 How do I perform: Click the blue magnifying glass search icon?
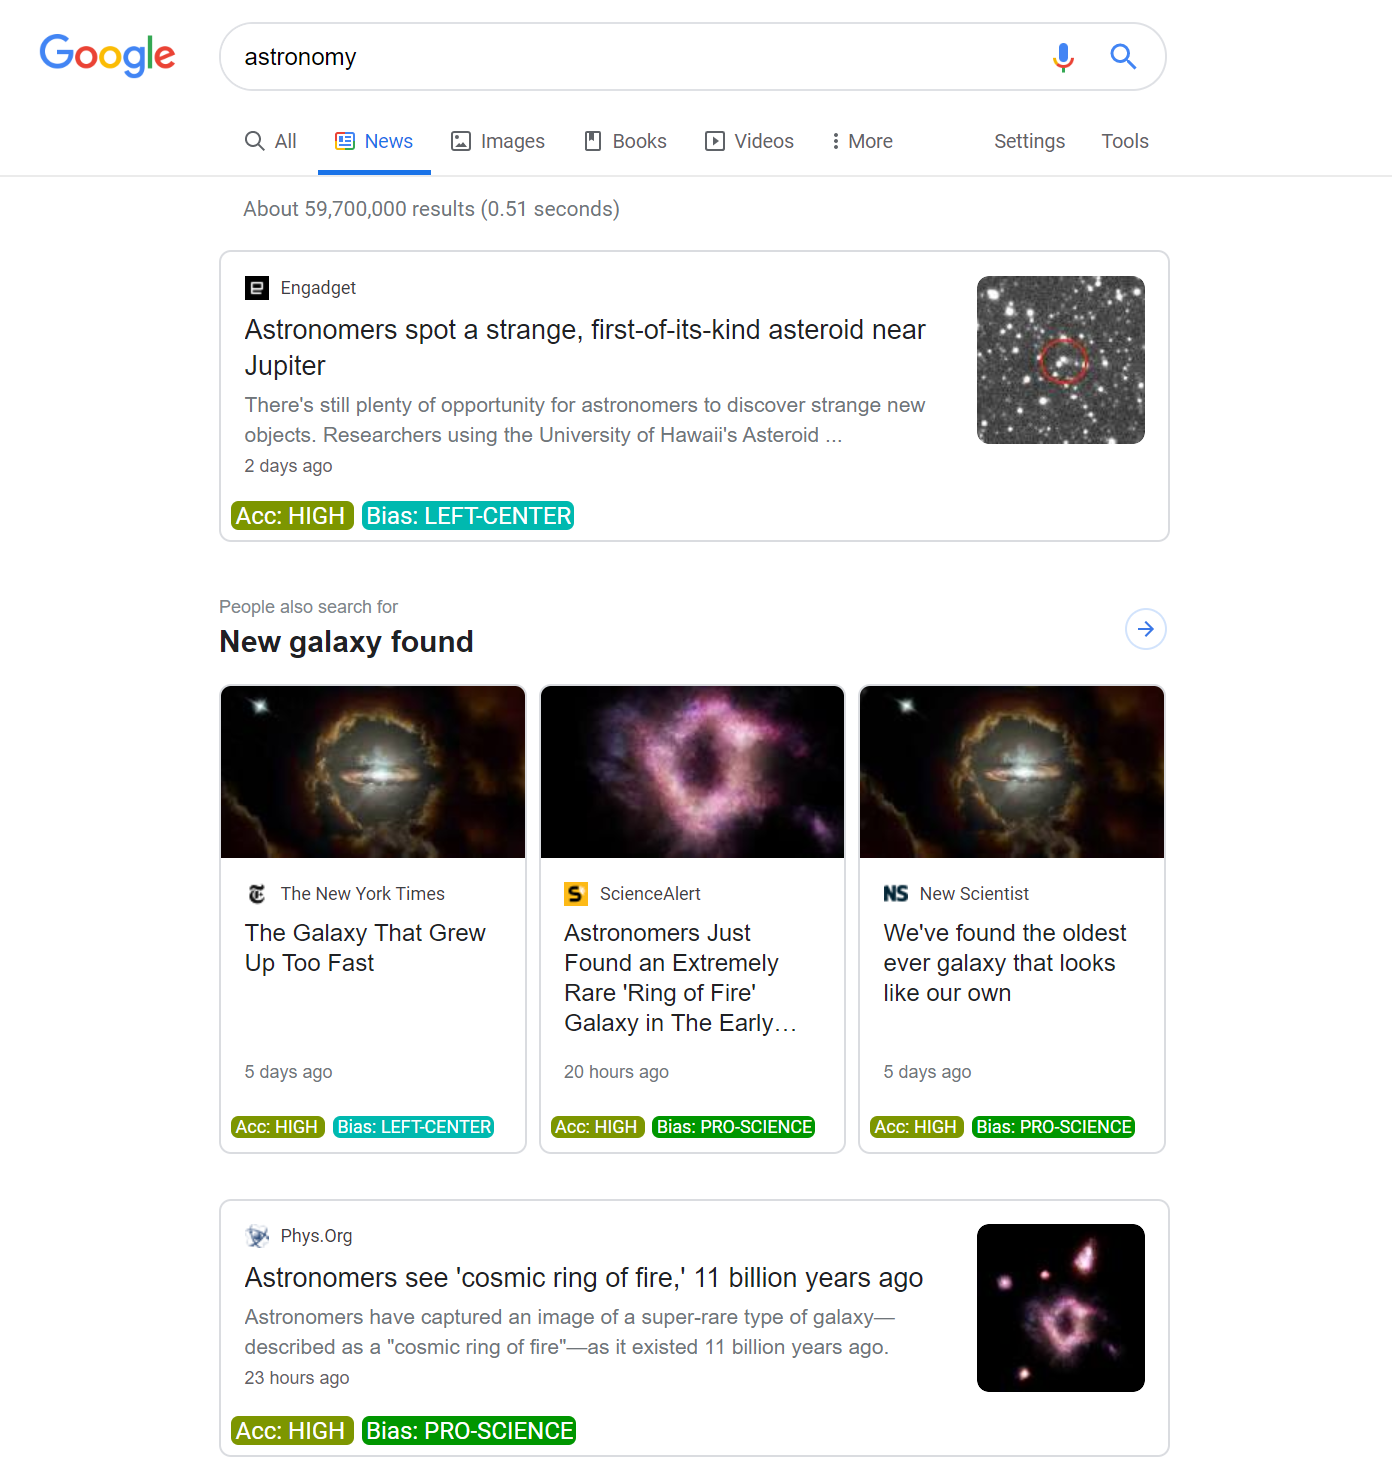(1123, 57)
